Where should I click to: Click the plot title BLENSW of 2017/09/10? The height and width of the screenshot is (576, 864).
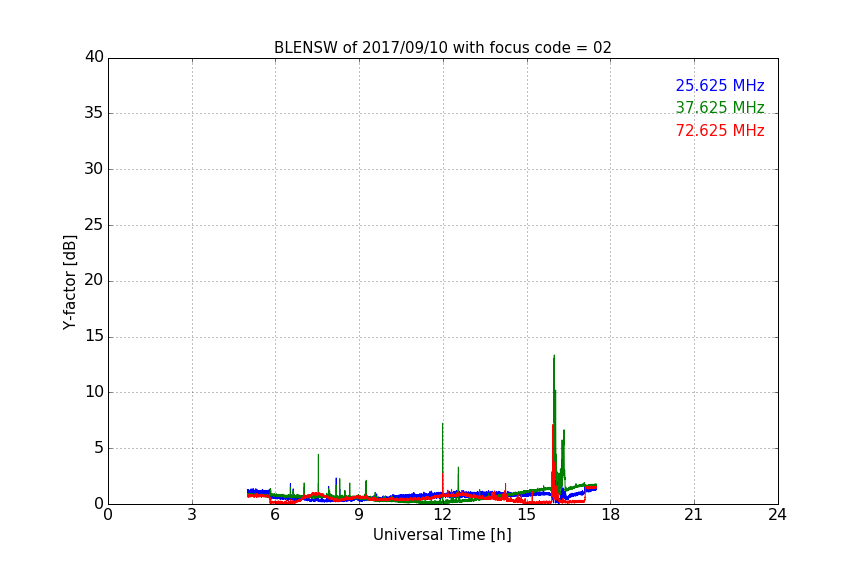point(442,48)
